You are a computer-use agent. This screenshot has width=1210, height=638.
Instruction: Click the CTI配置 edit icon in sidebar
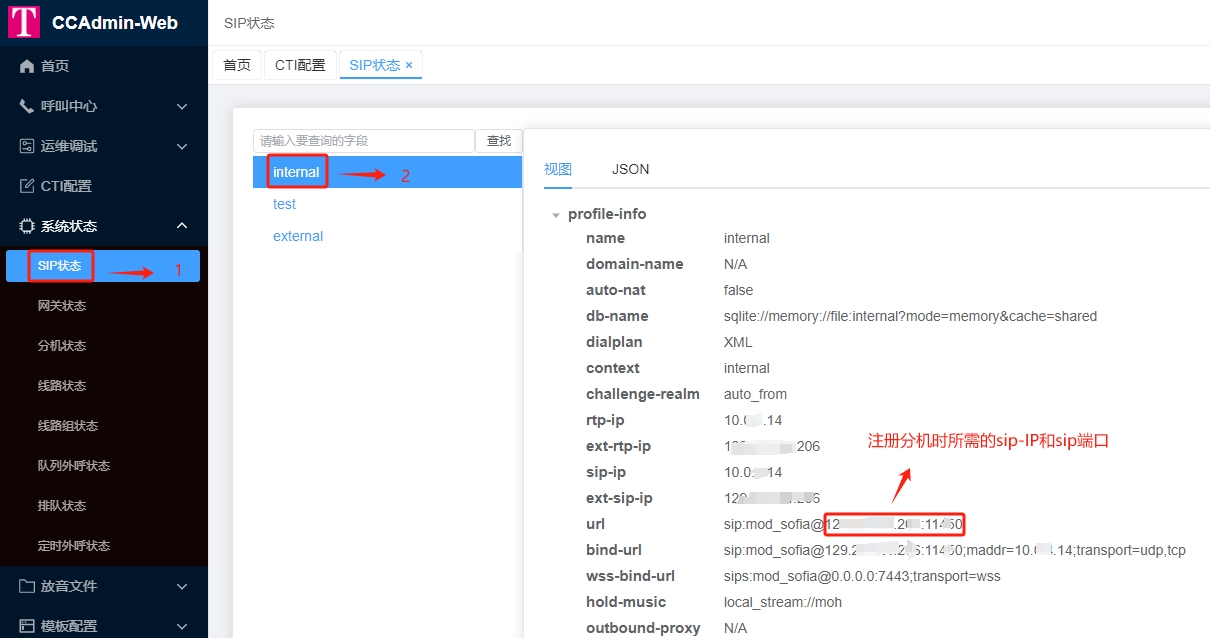tap(27, 186)
